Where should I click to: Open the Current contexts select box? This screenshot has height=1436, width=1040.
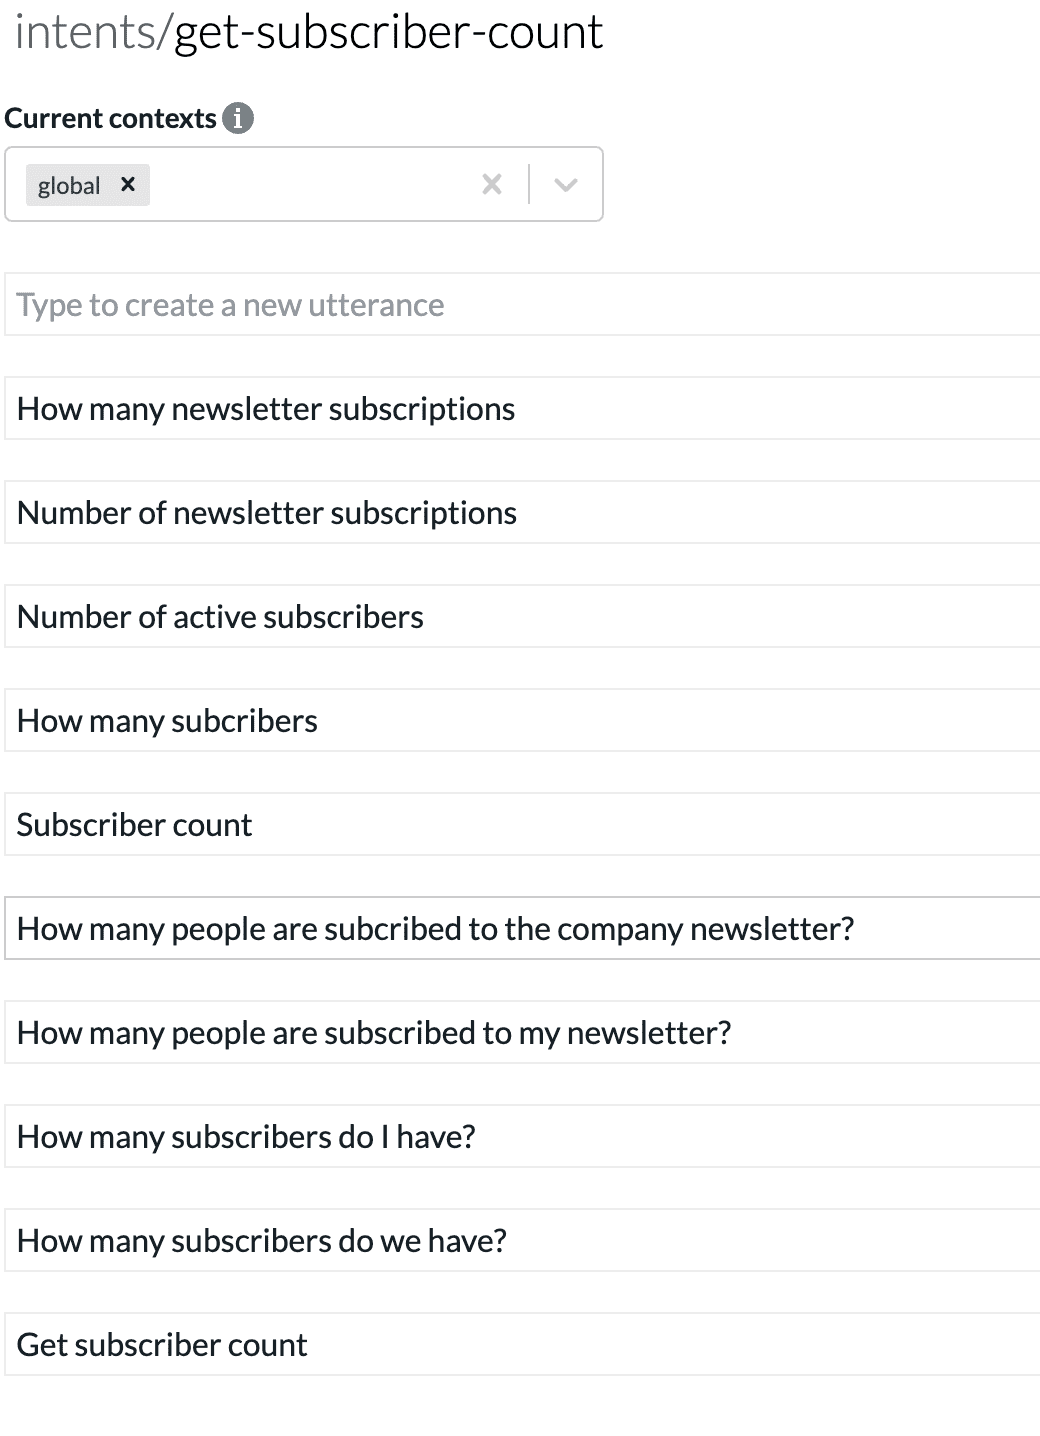[x=304, y=184]
